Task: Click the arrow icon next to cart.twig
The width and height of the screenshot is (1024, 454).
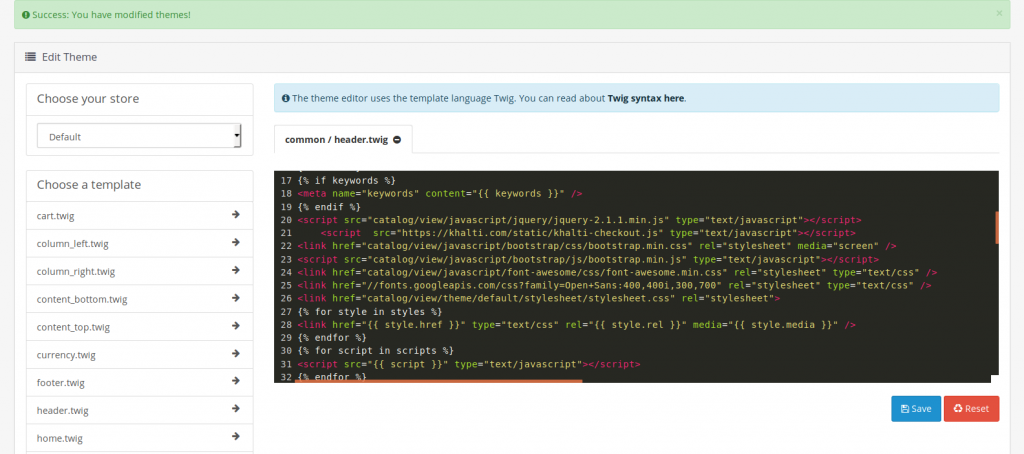Action: tap(235, 214)
